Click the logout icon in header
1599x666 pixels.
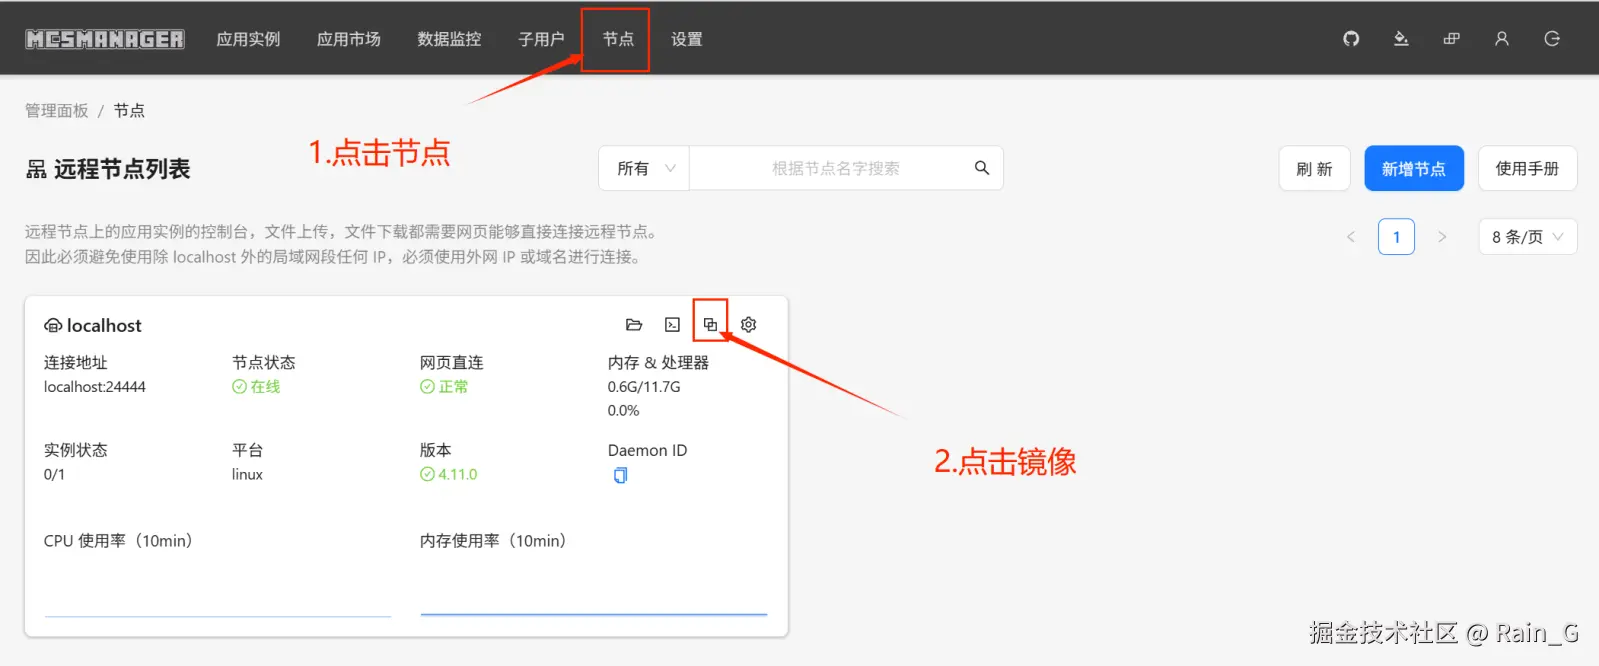(1552, 39)
